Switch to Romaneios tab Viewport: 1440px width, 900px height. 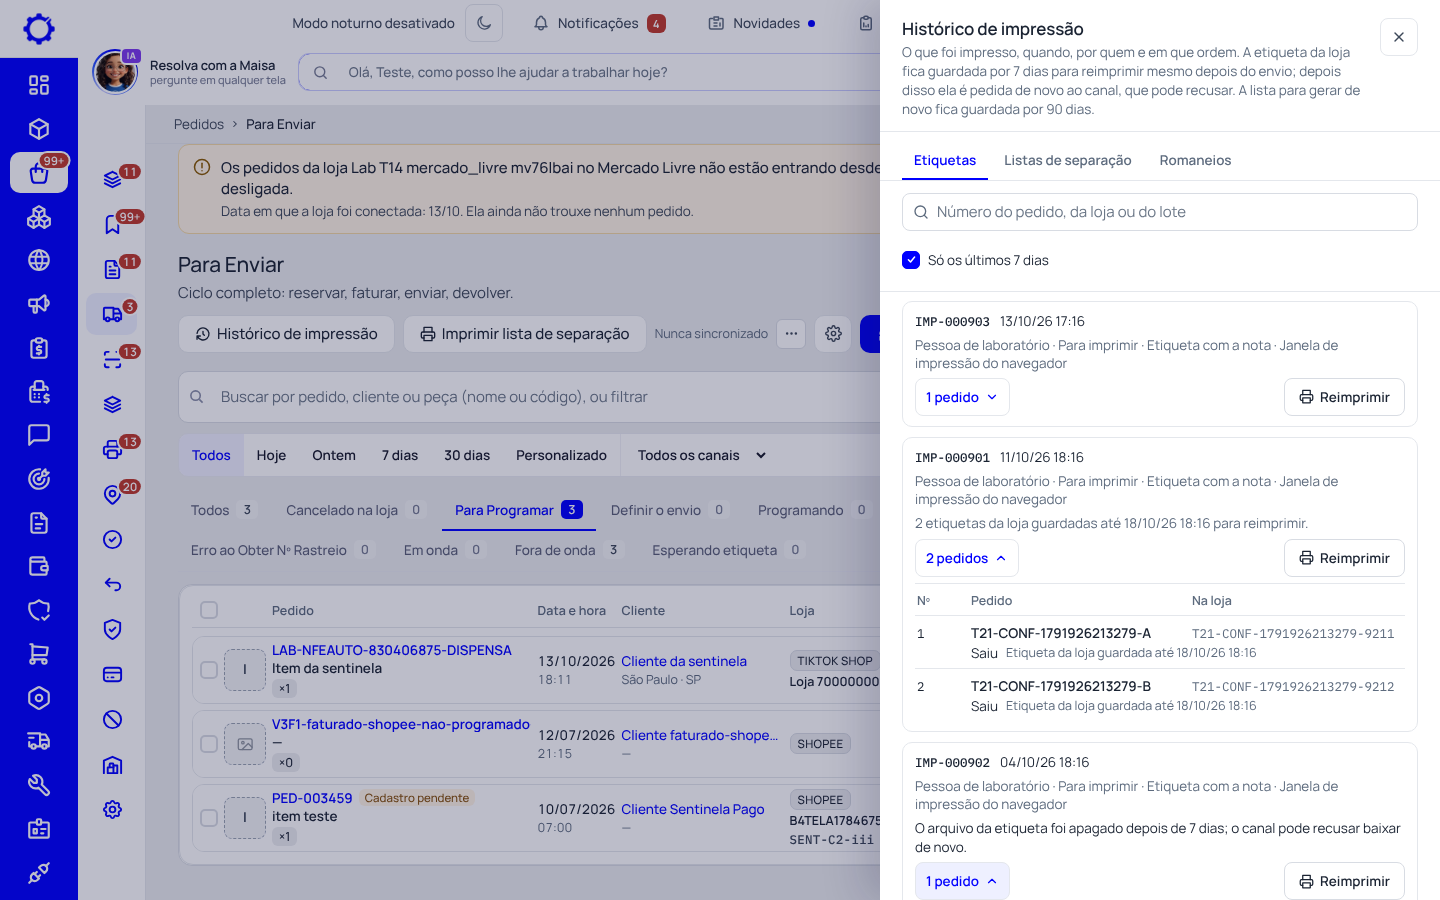click(x=1195, y=160)
